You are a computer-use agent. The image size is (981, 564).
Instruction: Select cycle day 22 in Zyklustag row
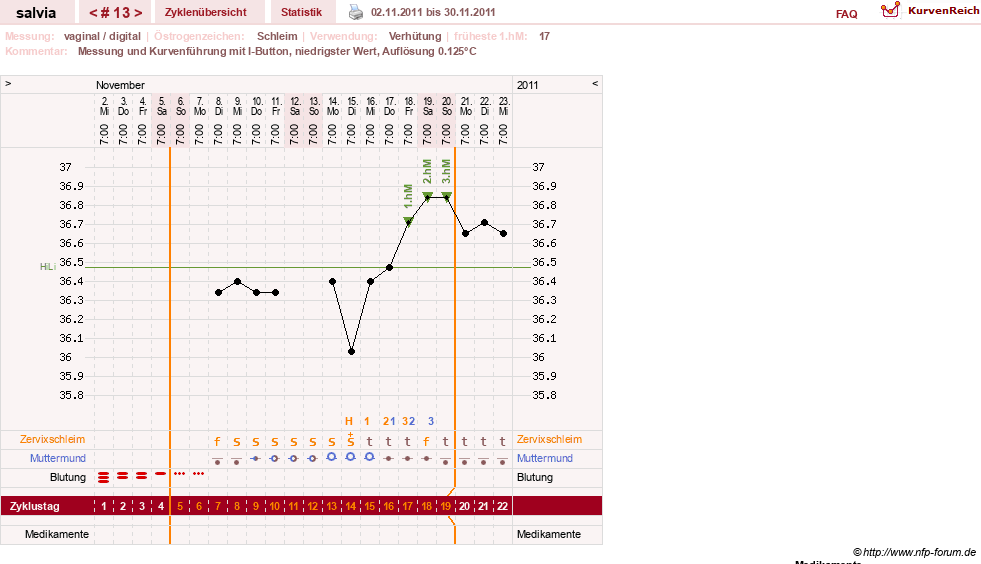502,506
